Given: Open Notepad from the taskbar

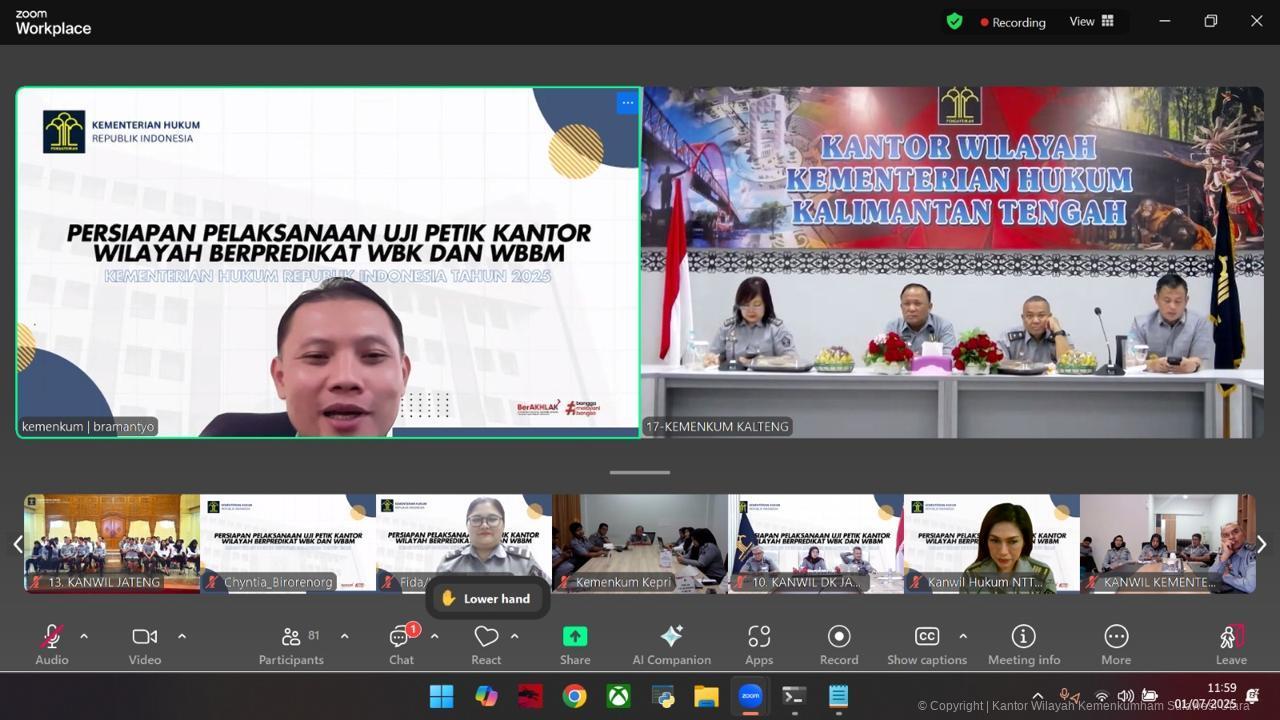Looking at the screenshot, I should click(x=838, y=696).
